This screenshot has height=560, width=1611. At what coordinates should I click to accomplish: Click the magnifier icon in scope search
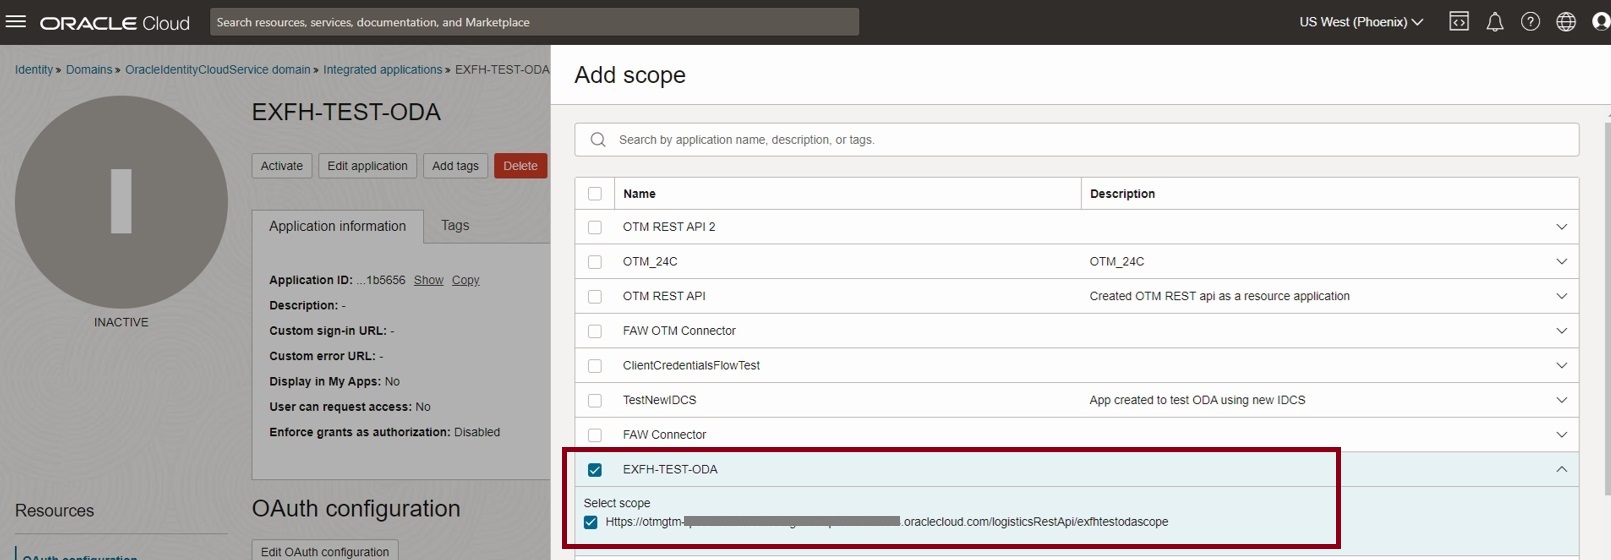[598, 140]
